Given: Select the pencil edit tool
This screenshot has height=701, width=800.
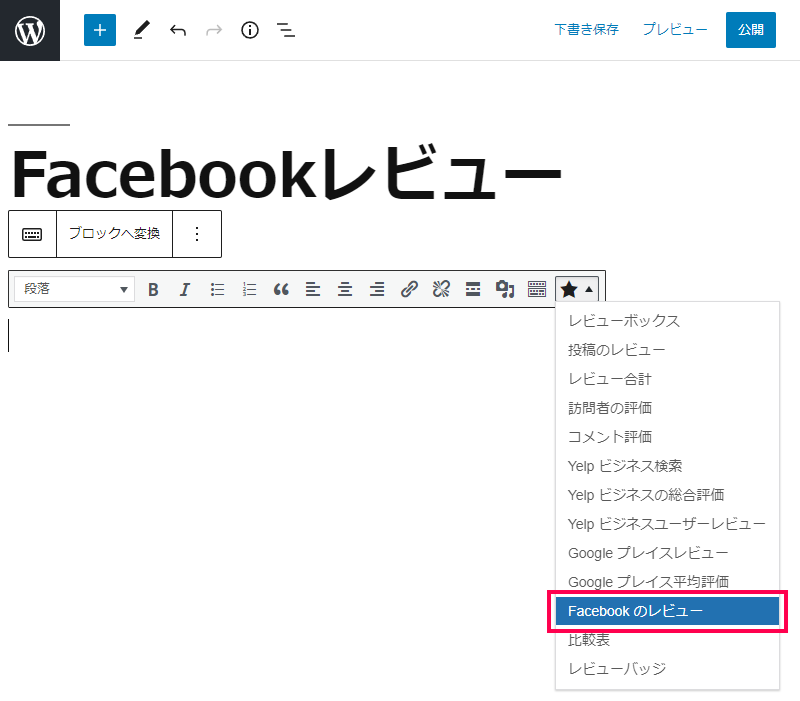Looking at the screenshot, I should tap(141, 30).
